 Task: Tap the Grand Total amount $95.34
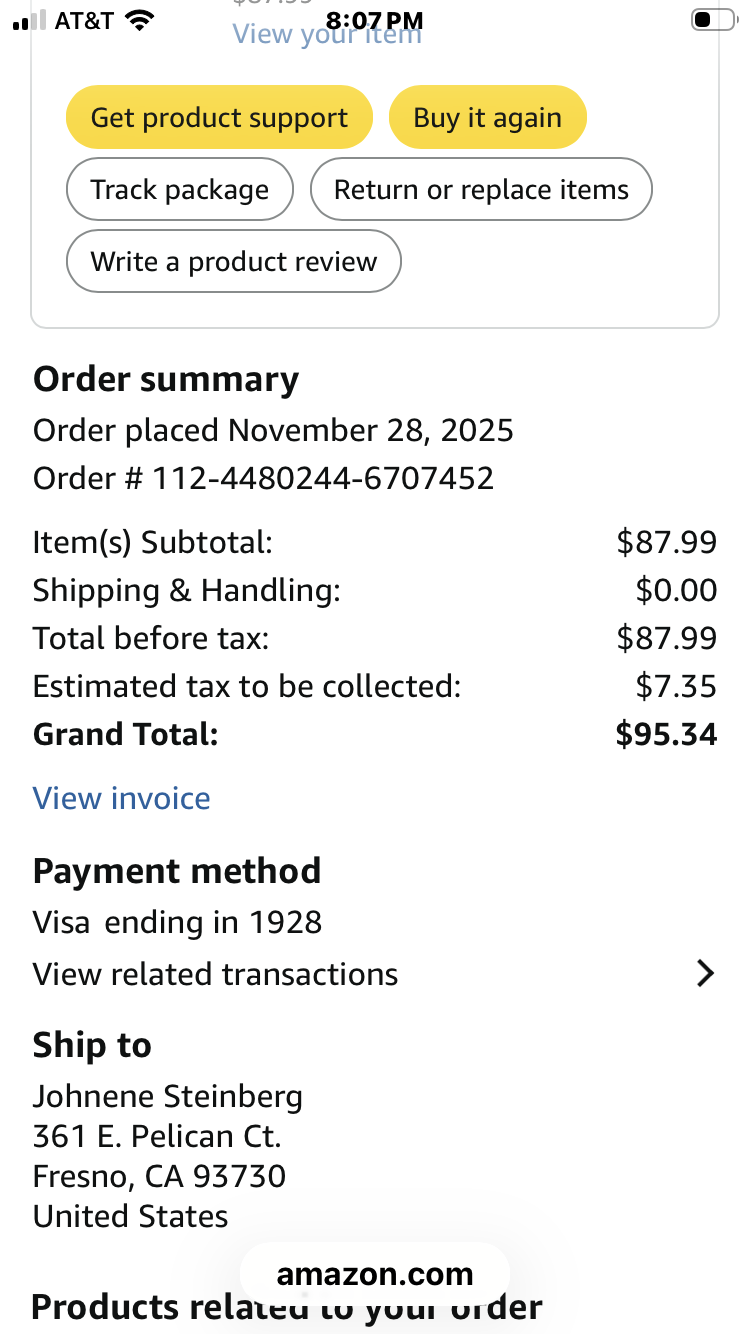tap(666, 735)
